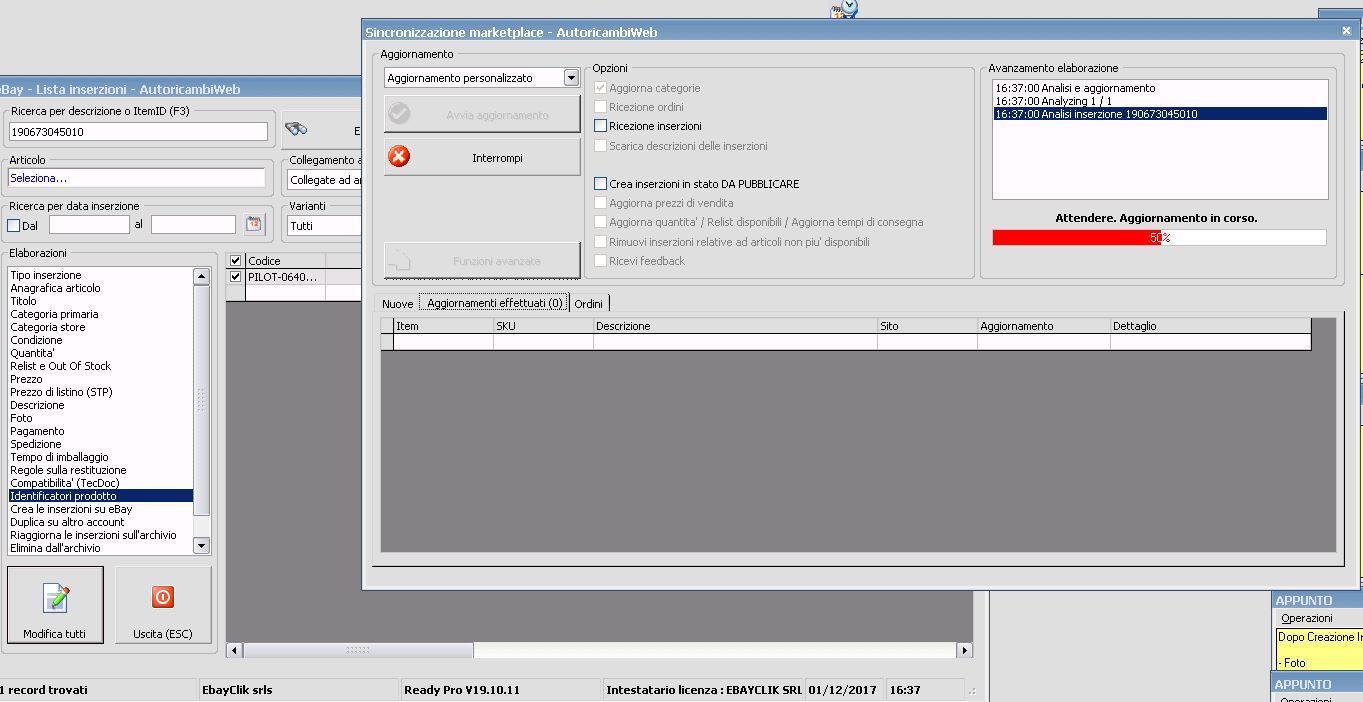Click the Aggiornamento column header
1363x702 pixels.
tap(1043, 326)
